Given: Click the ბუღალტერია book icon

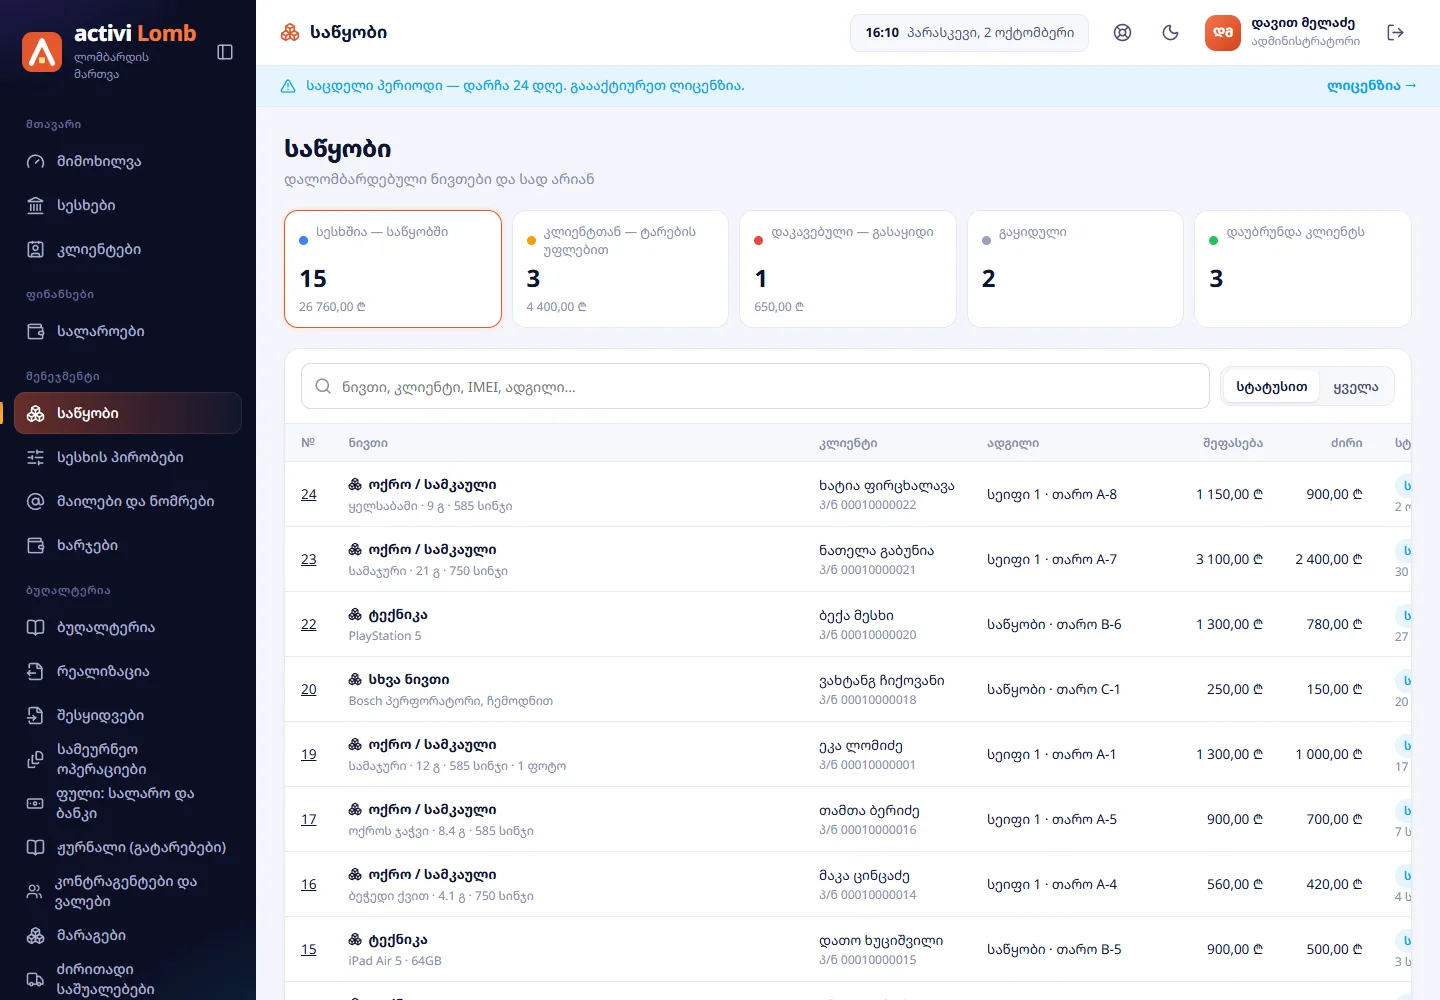Looking at the screenshot, I should click(x=36, y=627).
